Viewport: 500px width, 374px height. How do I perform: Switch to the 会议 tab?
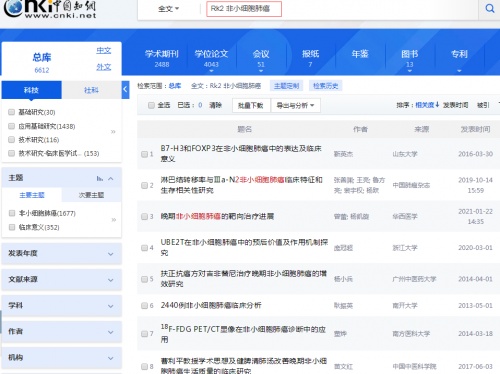coord(261,58)
